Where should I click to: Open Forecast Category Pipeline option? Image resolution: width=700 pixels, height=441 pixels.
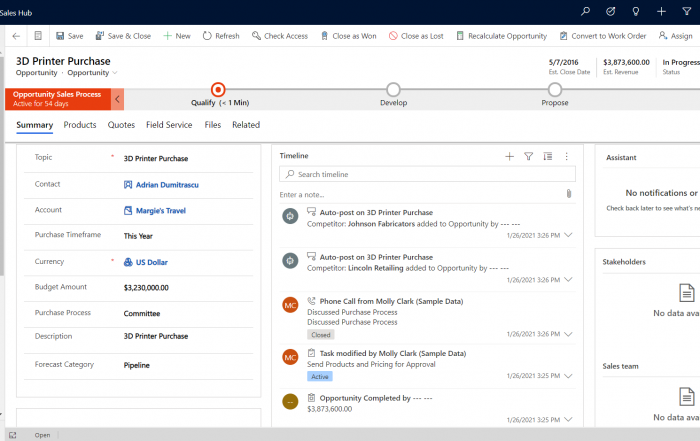coord(137,365)
